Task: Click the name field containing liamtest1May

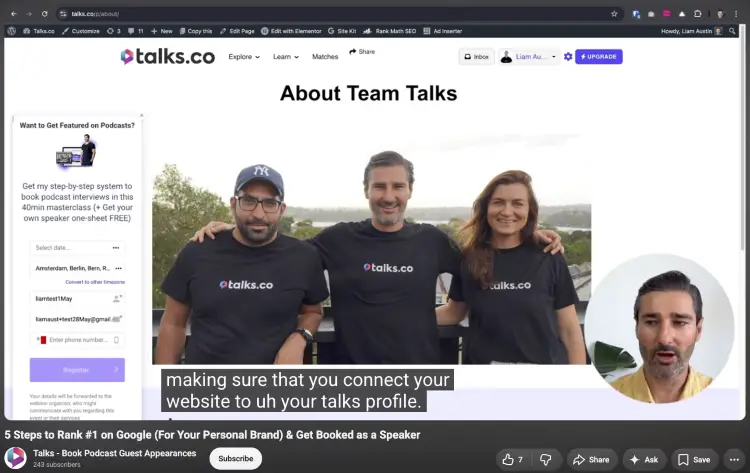Action: 77,298
